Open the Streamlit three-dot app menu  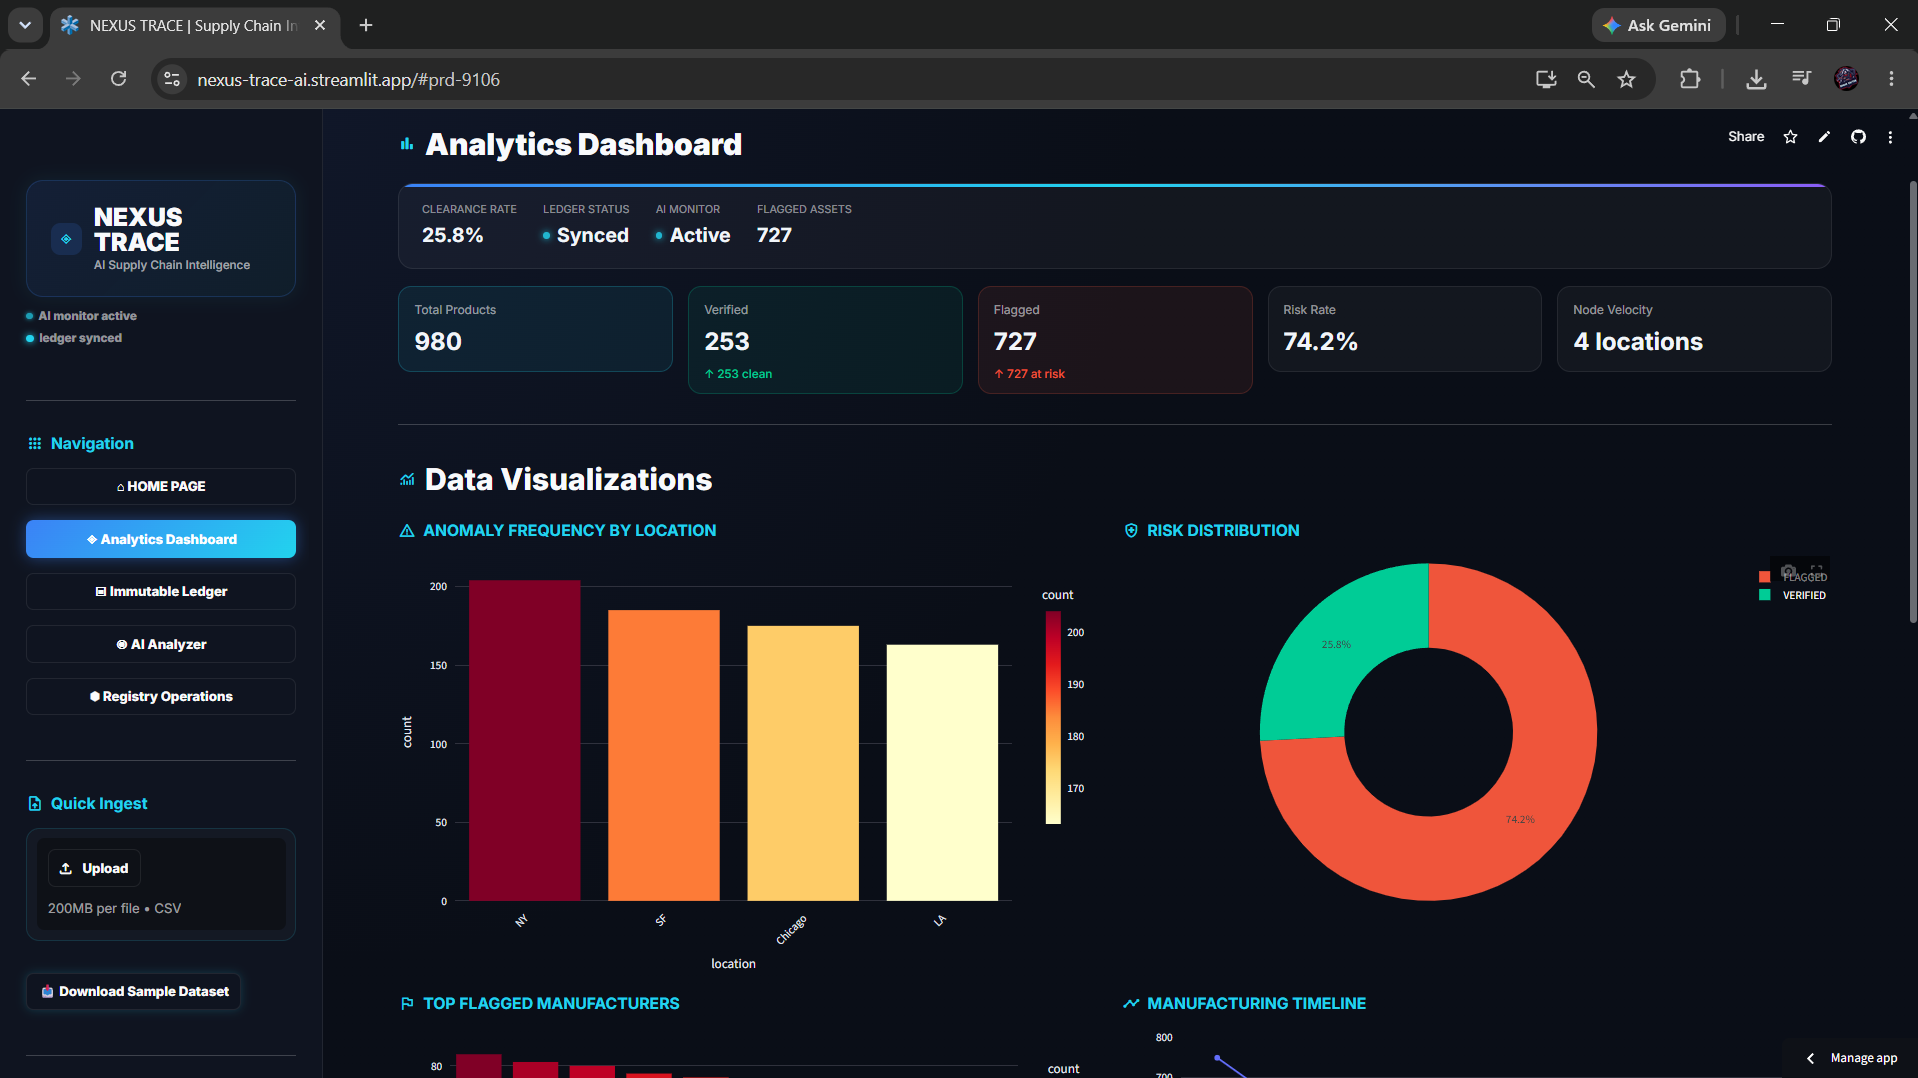click(1890, 137)
